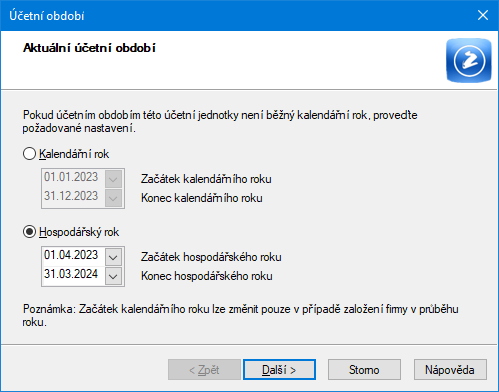Click the Začátek hospodářského roku label
Image resolution: width=499 pixels, height=392 pixels.
click(211, 257)
